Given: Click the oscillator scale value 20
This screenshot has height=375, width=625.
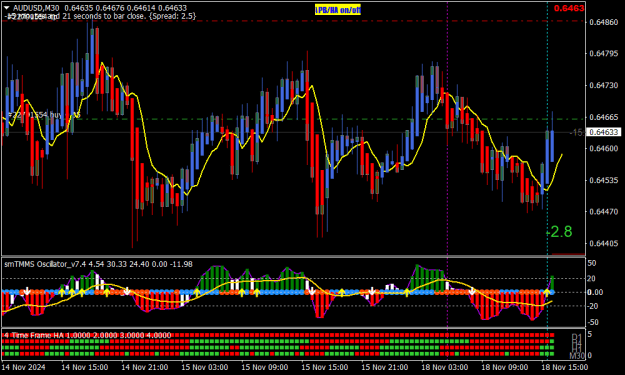Looking at the screenshot, I should [x=592, y=279].
